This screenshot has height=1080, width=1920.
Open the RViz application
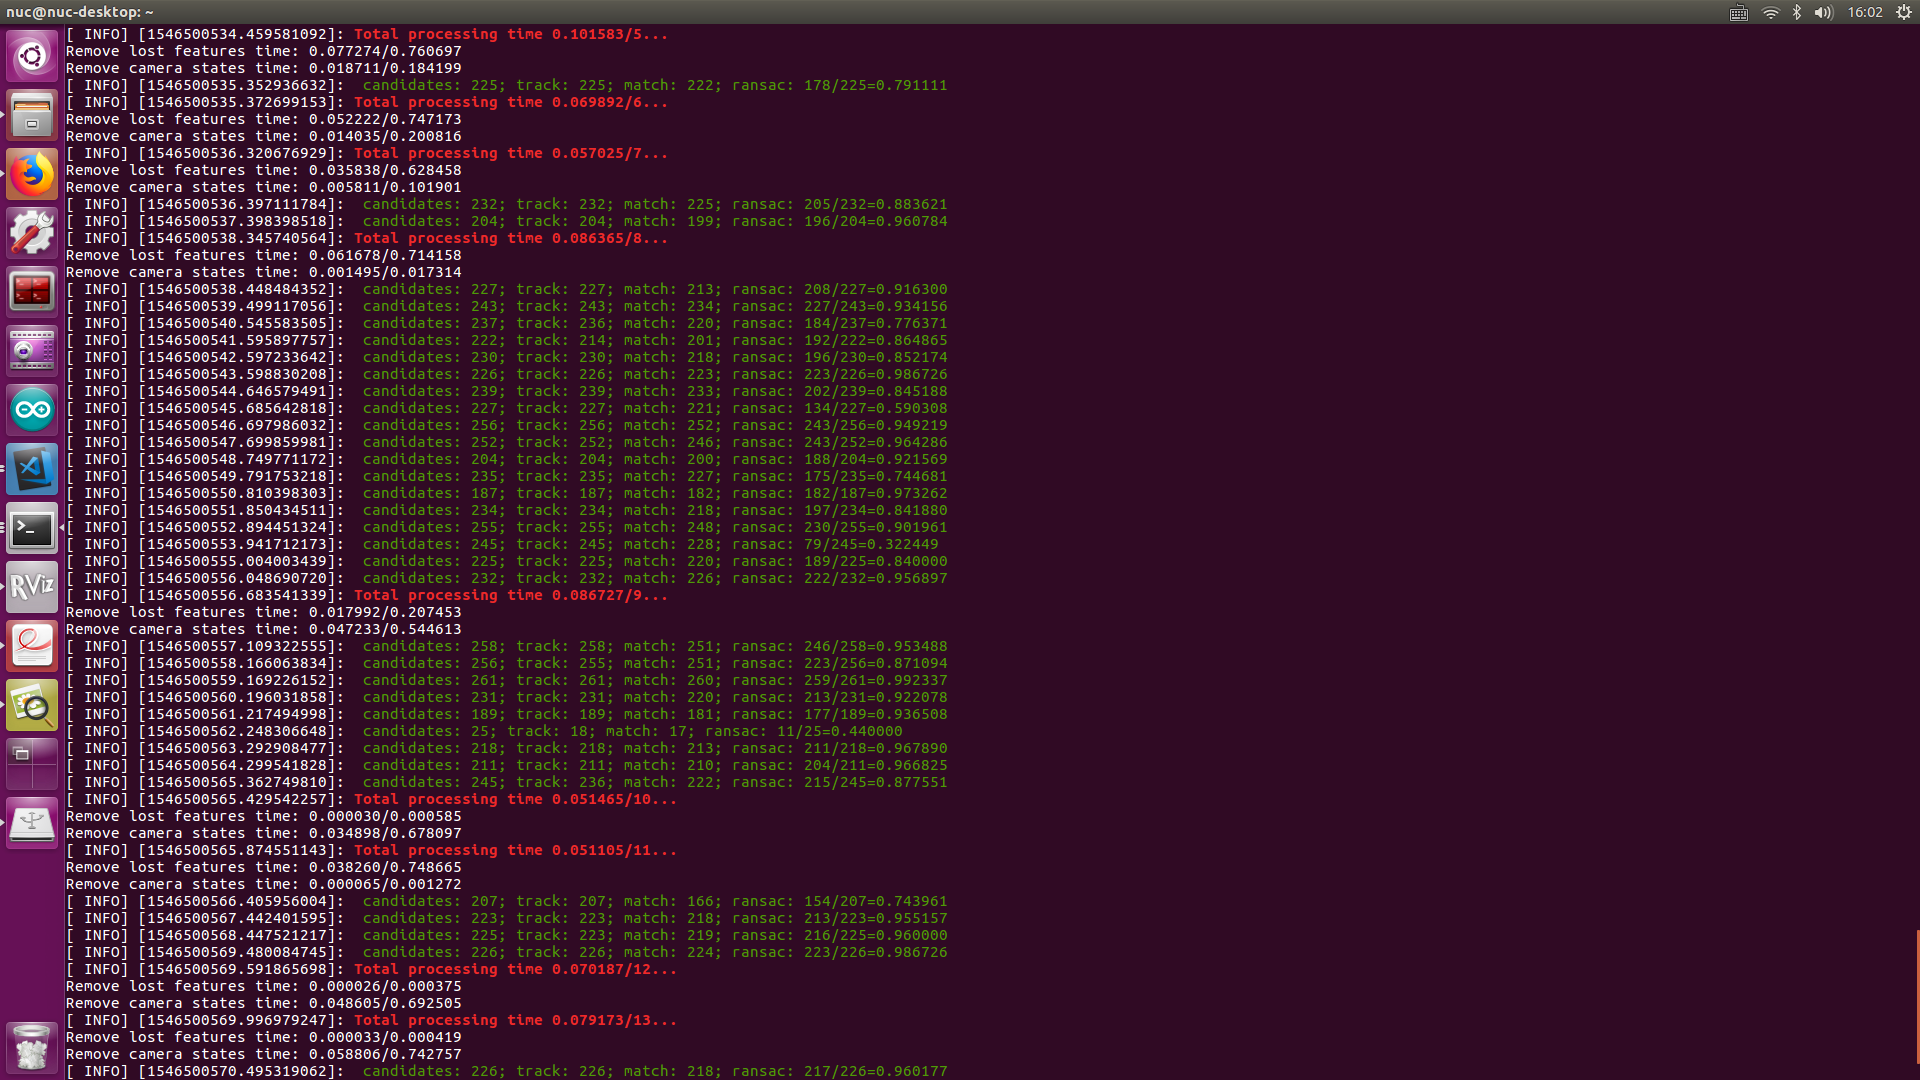point(32,587)
